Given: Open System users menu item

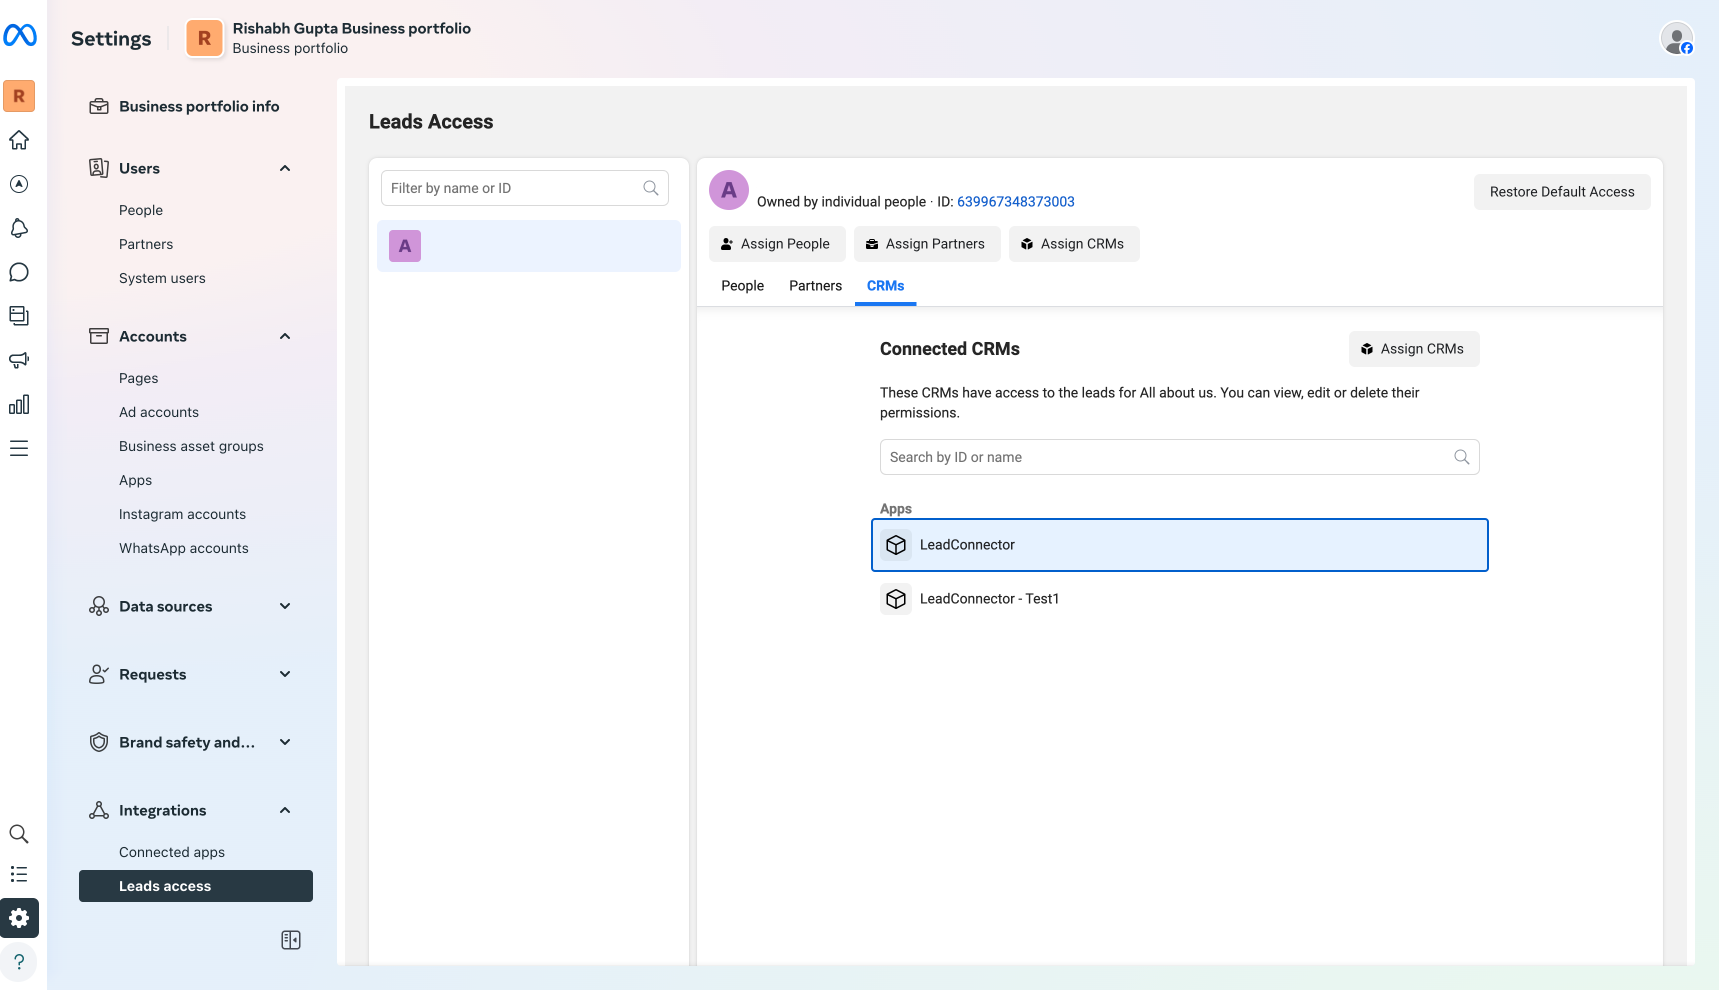Looking at the screenshot, I should coord(162,278).
